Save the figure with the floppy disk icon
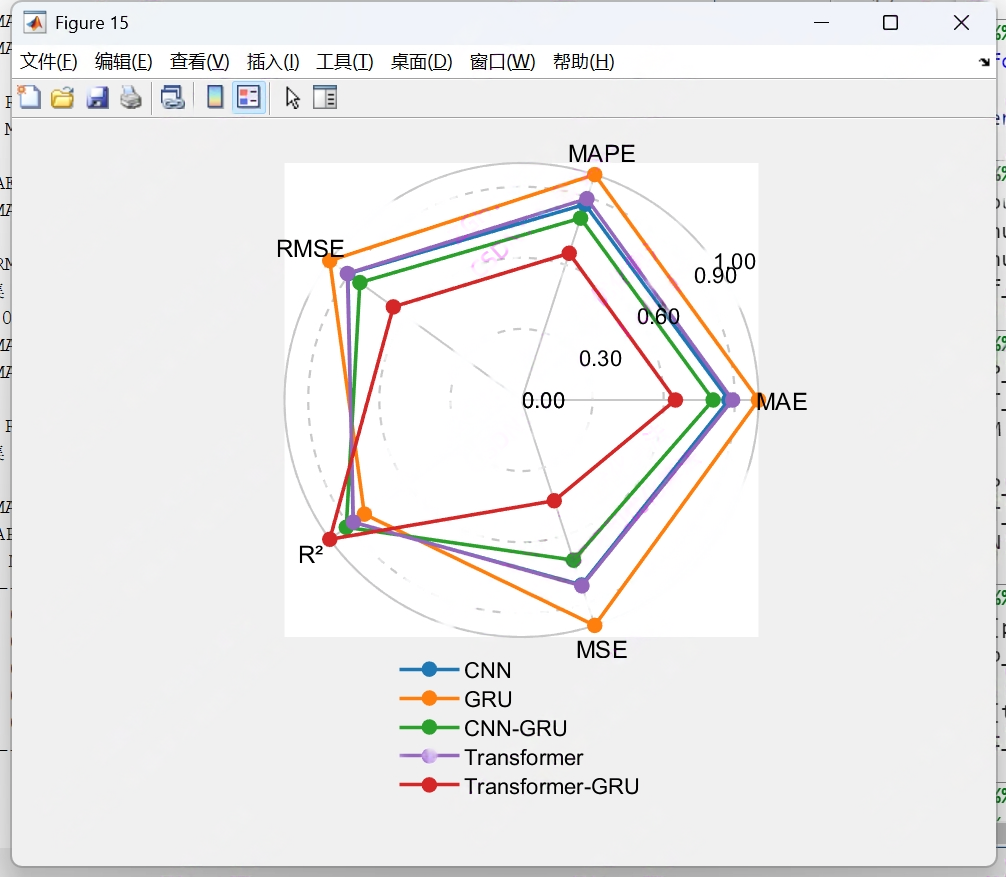 point(97,97)
